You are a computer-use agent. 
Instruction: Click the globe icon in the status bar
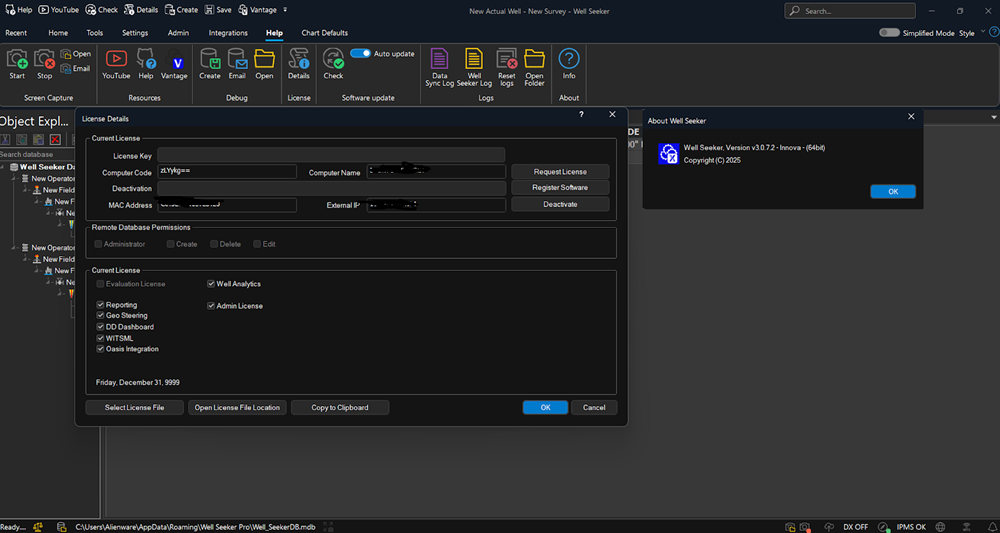940,527
